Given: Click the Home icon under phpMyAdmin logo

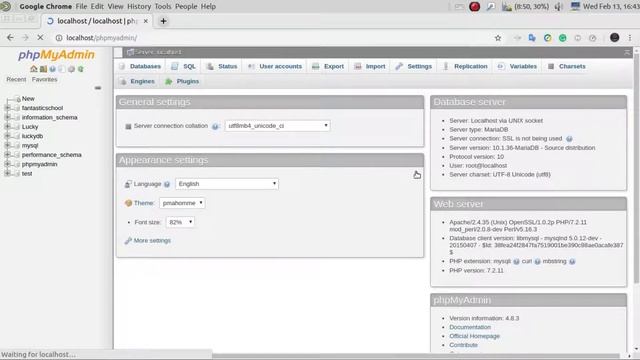Looking at the screenshot, I should pyautogui.click(x=33, y=69).
